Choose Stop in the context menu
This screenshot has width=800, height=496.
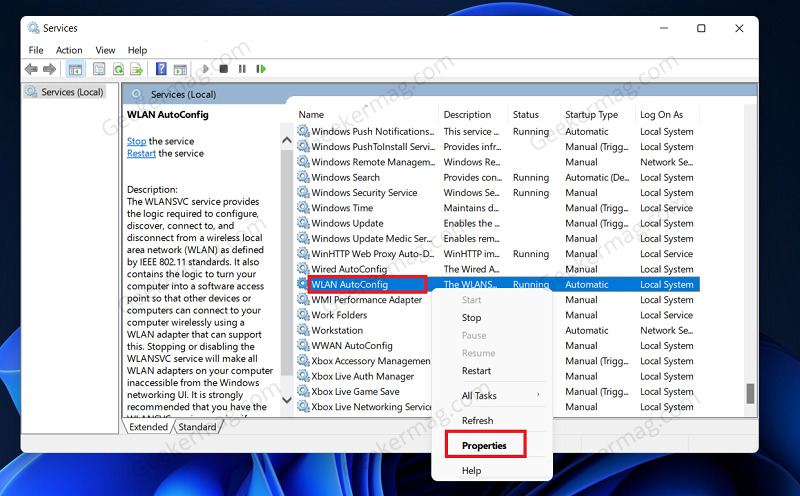pyautogui.click(x=471, y=317)
